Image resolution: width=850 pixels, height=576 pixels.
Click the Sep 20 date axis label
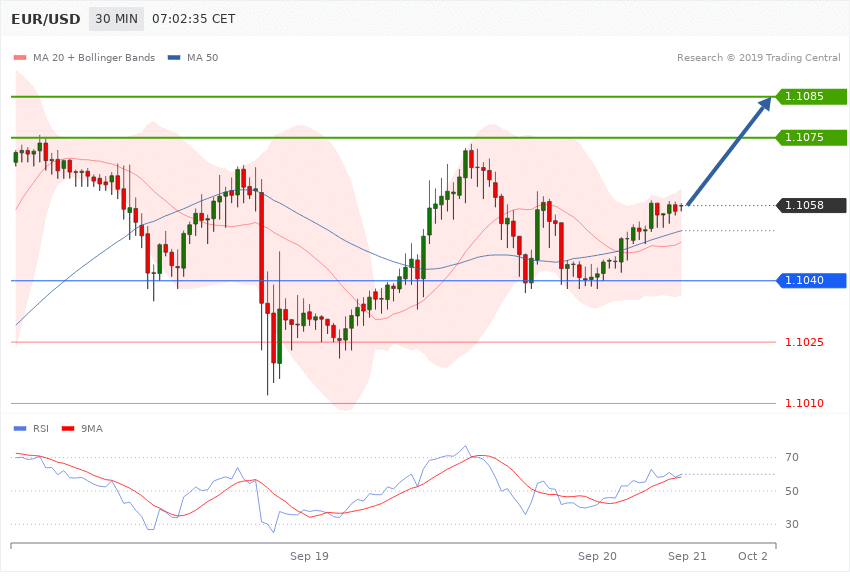point(597,556)
